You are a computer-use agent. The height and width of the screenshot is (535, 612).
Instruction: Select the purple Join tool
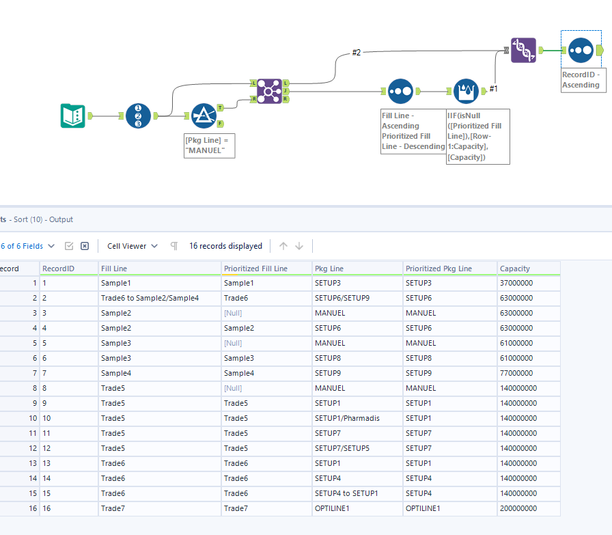tap(269, 91)
